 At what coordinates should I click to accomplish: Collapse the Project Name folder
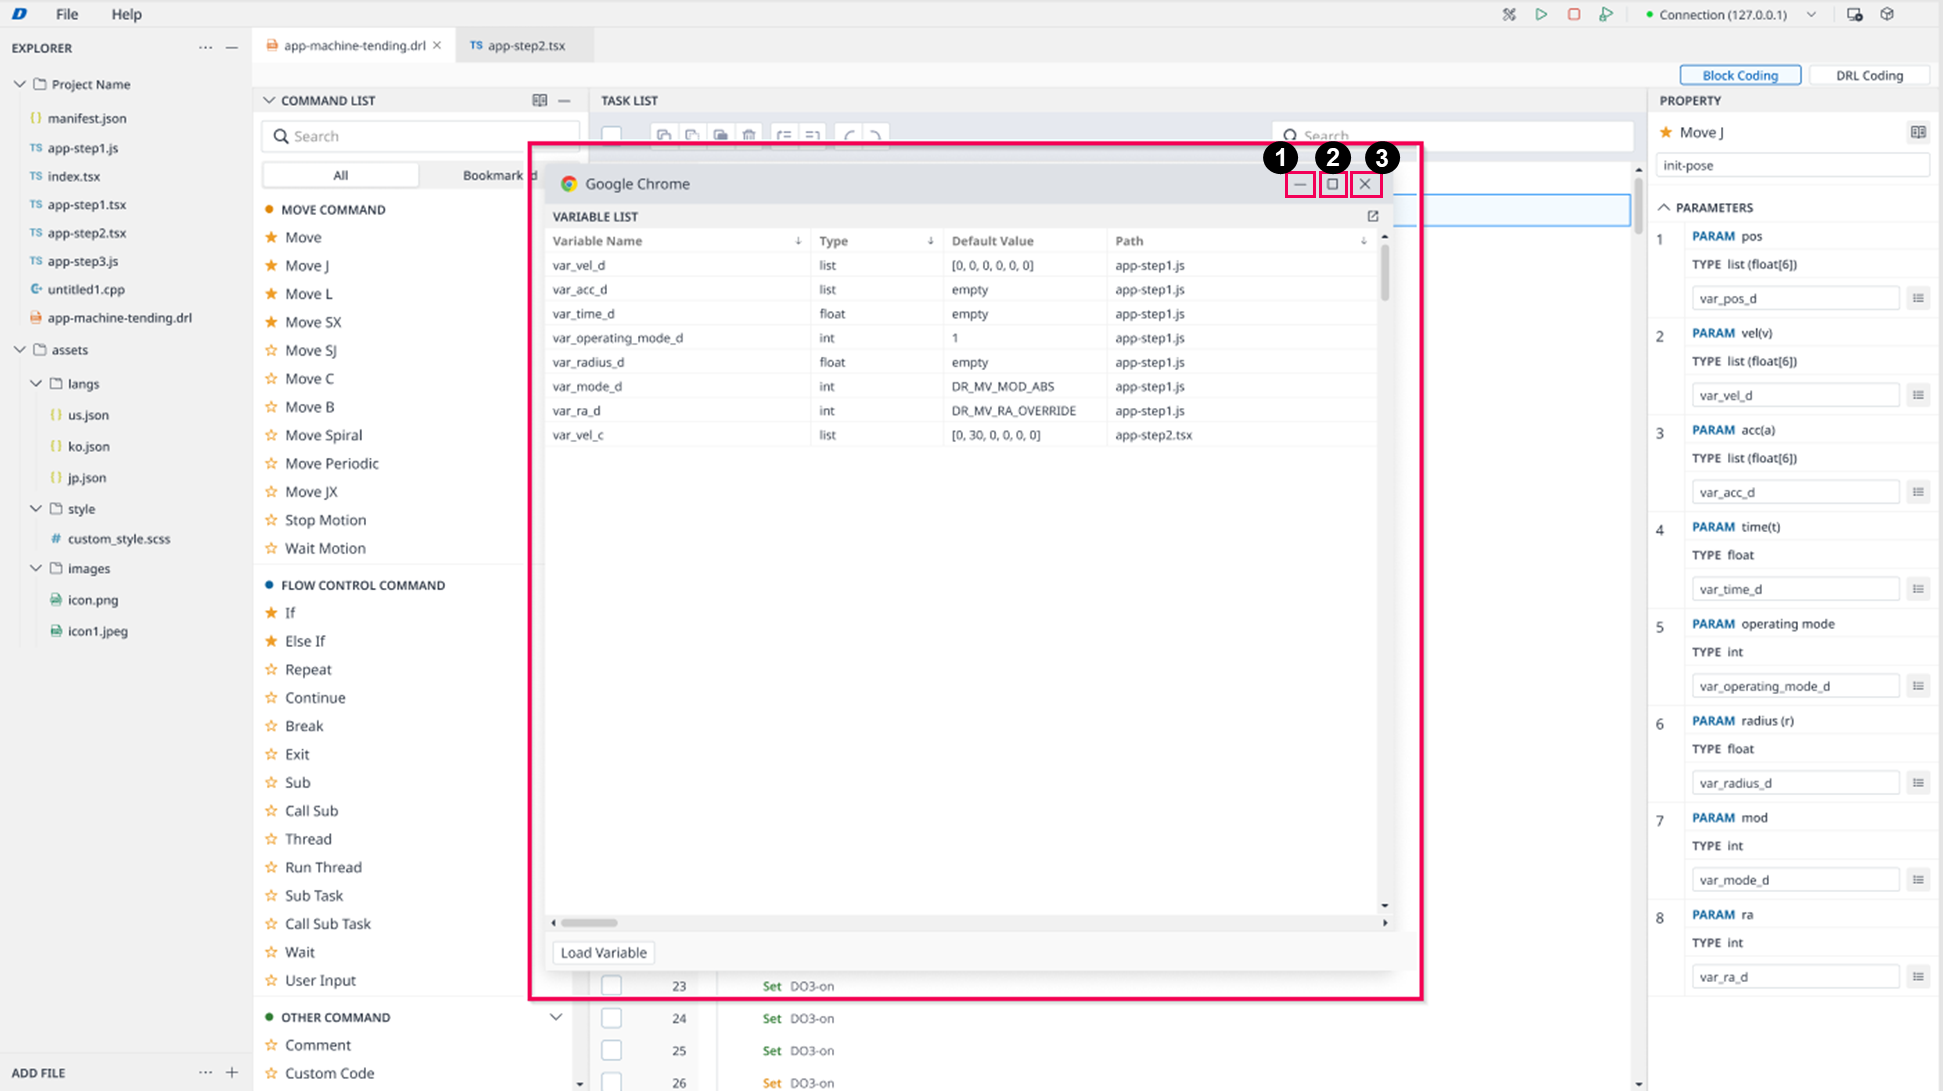tap(19, 84)
